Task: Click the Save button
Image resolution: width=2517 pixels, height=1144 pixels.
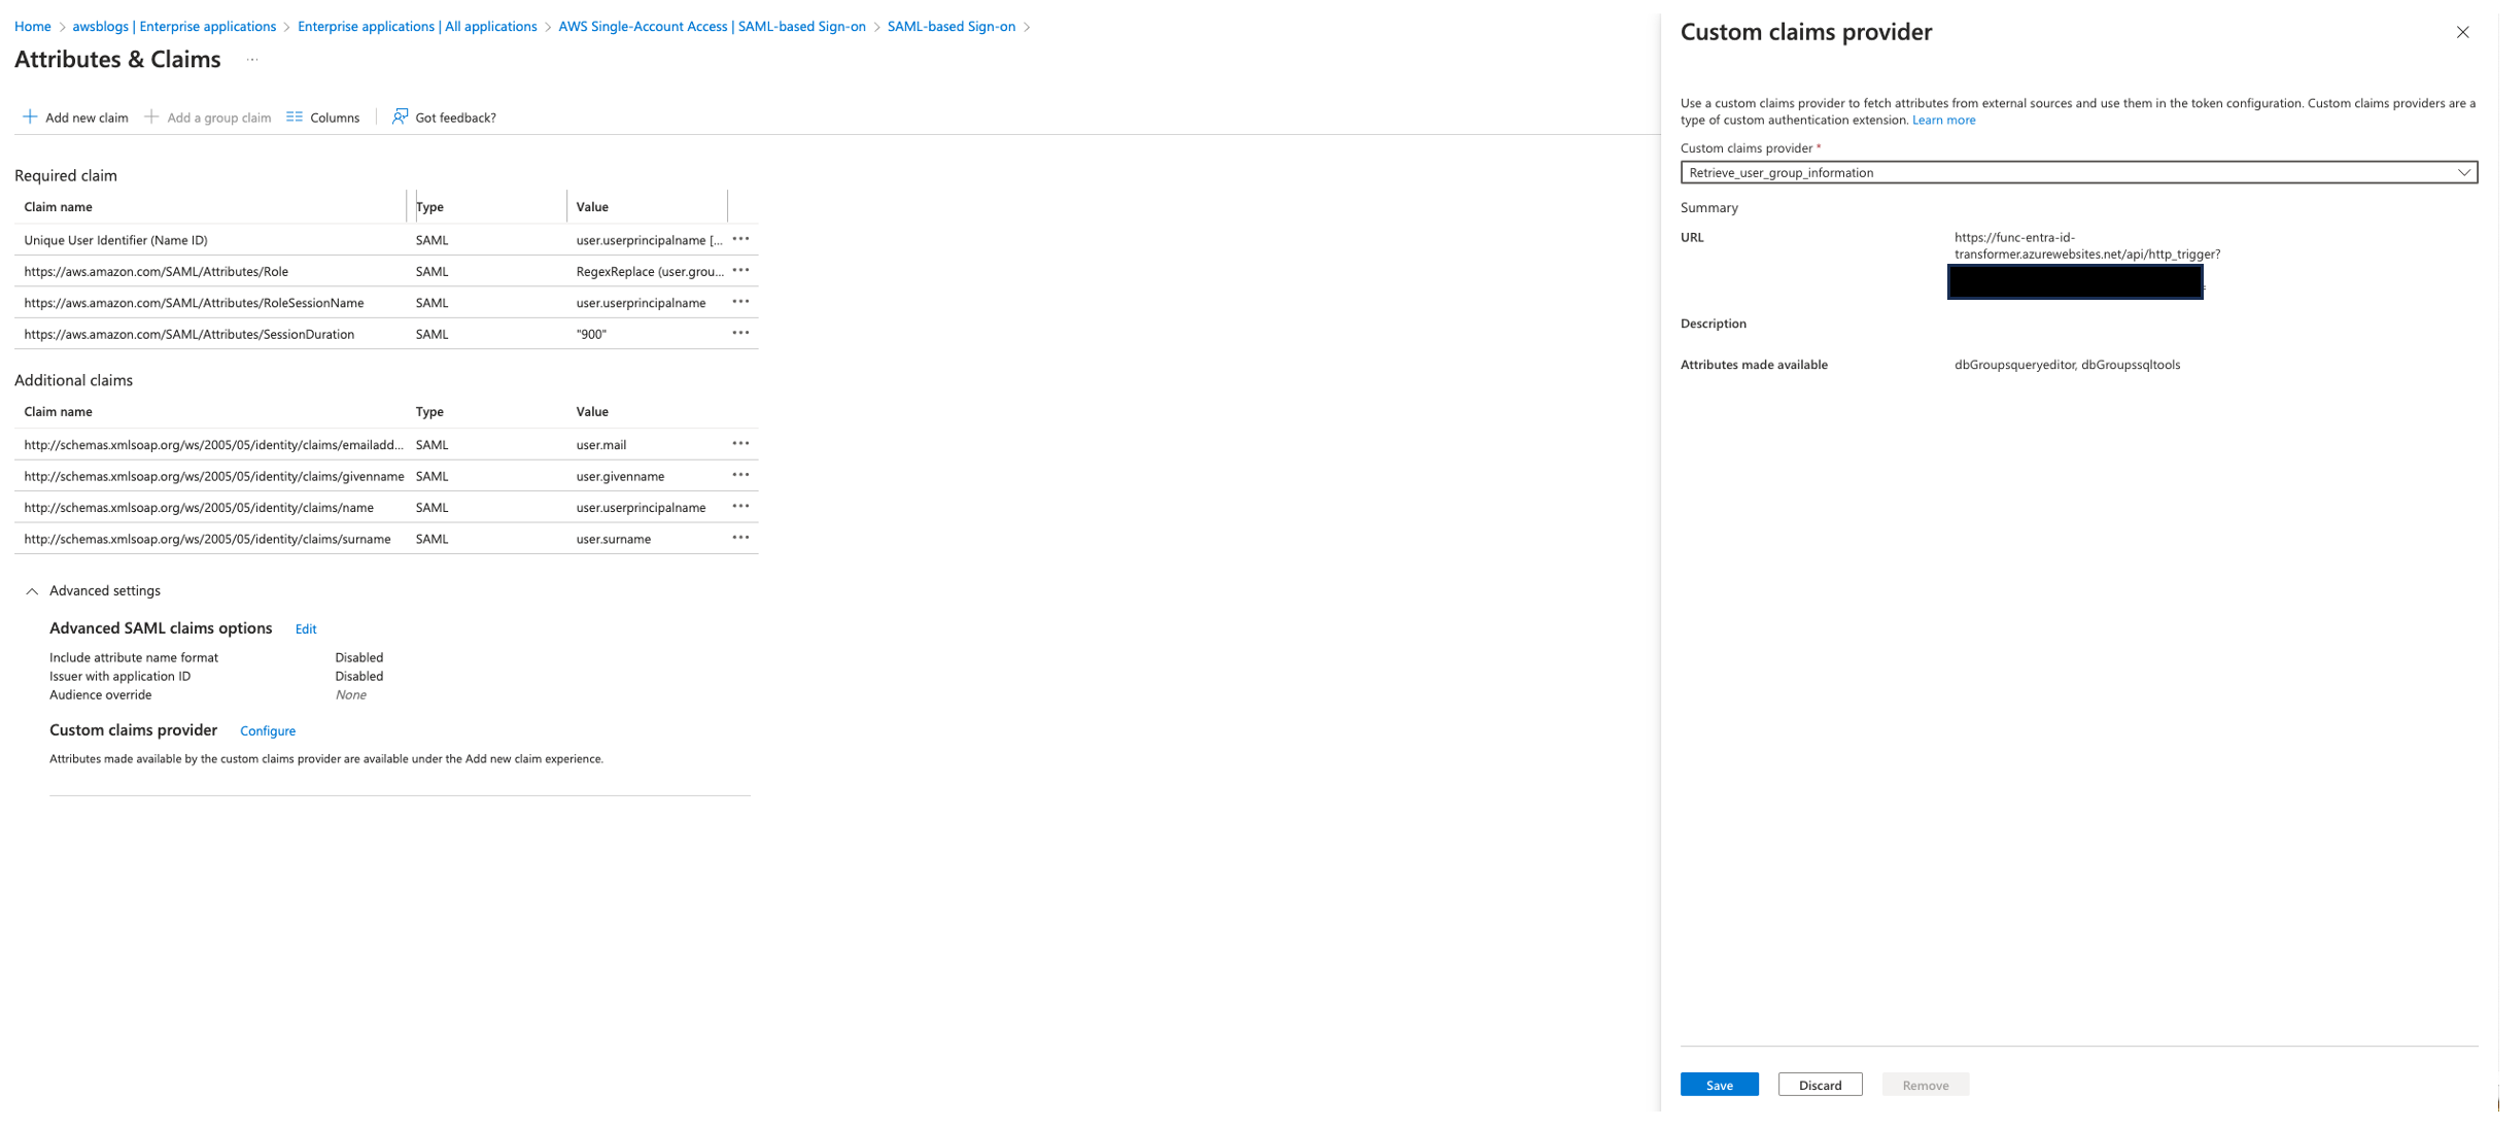Action: pyautogui.click(x=1718, y=1086)
